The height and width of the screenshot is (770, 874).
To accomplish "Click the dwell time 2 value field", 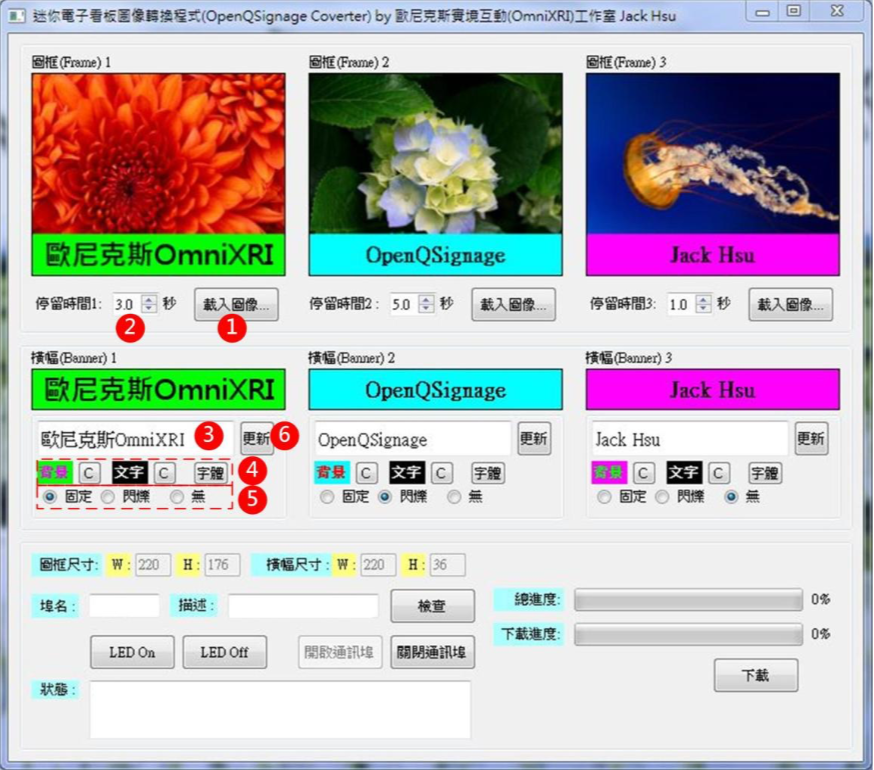I will pyautogui.click(x=405, y=304).
